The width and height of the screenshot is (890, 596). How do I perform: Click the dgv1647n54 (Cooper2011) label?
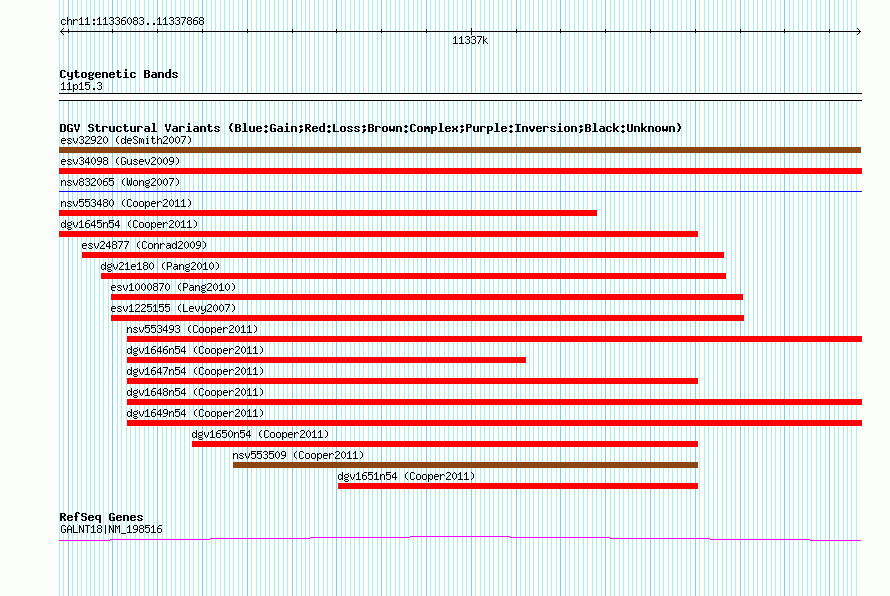click(x=195, y=371)
